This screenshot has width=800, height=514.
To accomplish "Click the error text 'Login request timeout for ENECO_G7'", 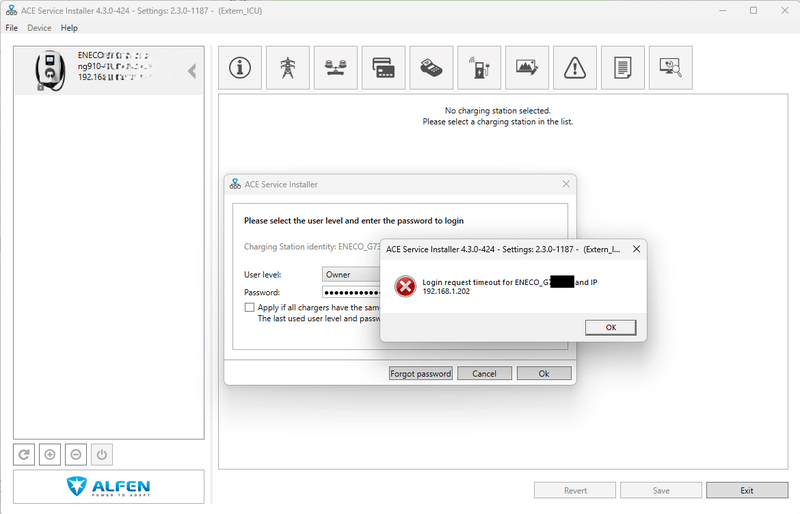I will pyautogui.click(x=486, y=282).
